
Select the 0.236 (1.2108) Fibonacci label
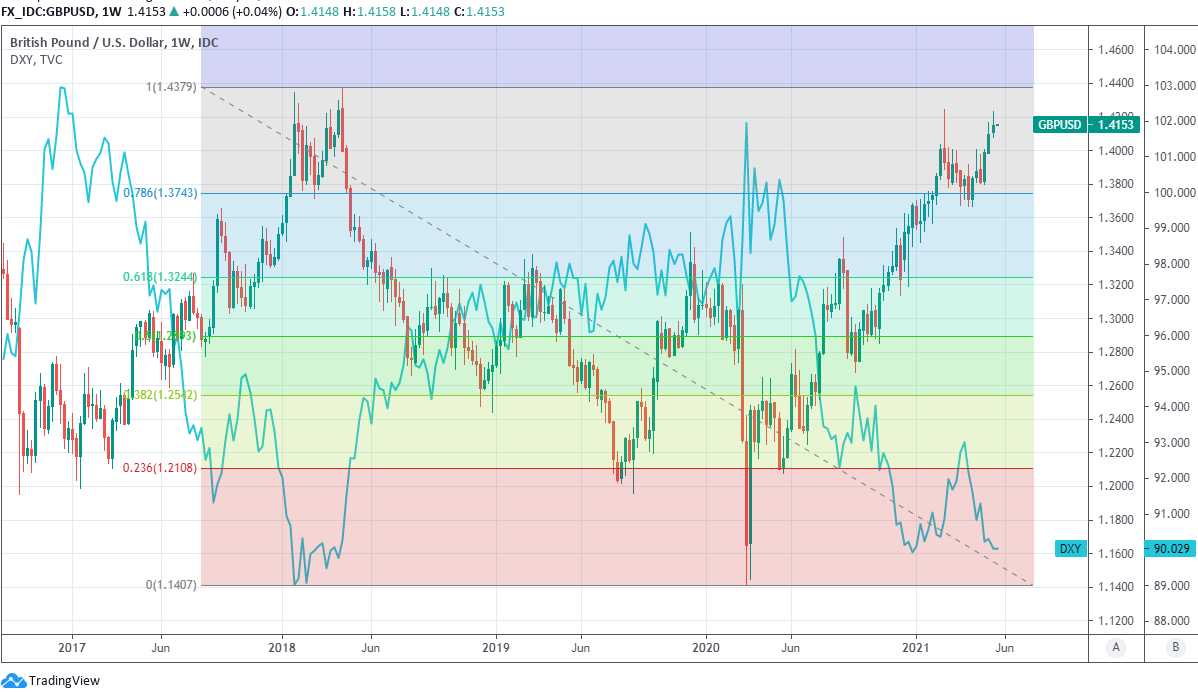click(x=161, y=468)
